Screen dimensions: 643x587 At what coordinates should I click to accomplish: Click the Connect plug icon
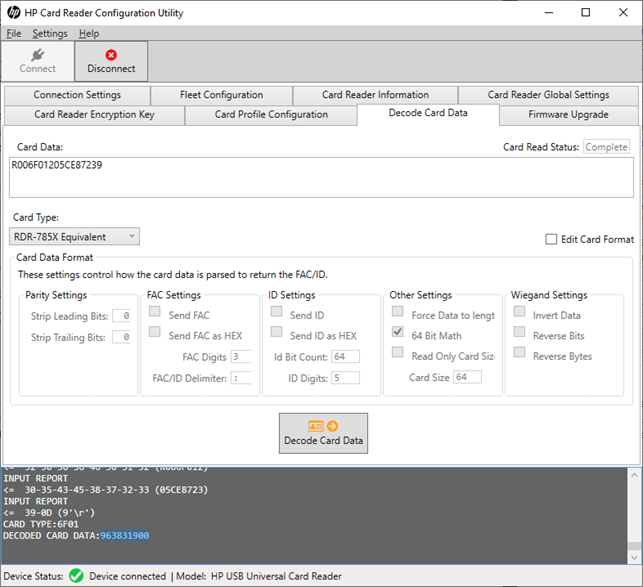coord(37,55)
